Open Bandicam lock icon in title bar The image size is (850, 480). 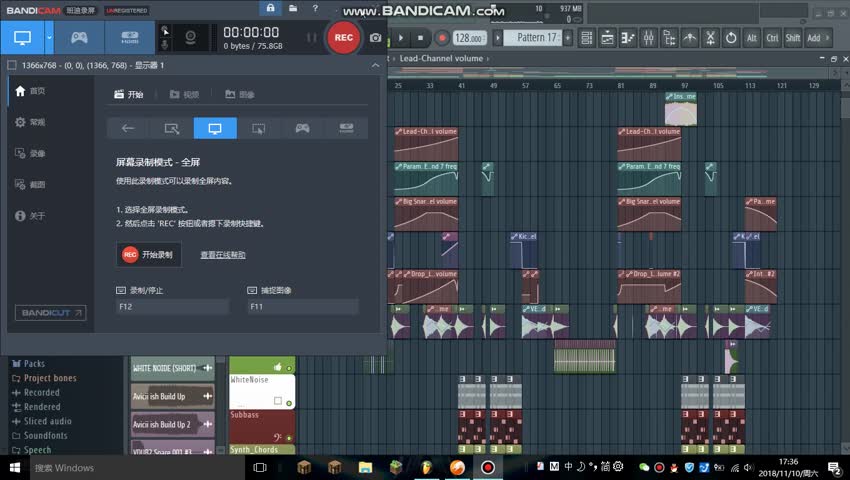(270, 8)
